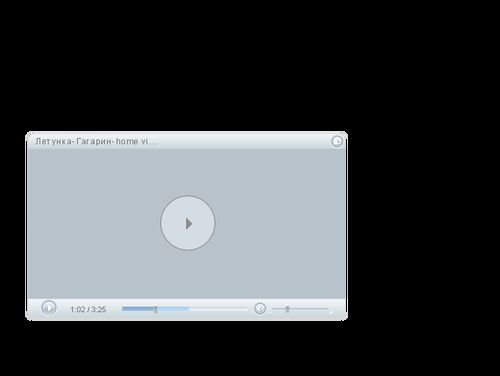500x376 pixels.
Task: Click the small play button in control bar
Action: [x=49, y=308]
